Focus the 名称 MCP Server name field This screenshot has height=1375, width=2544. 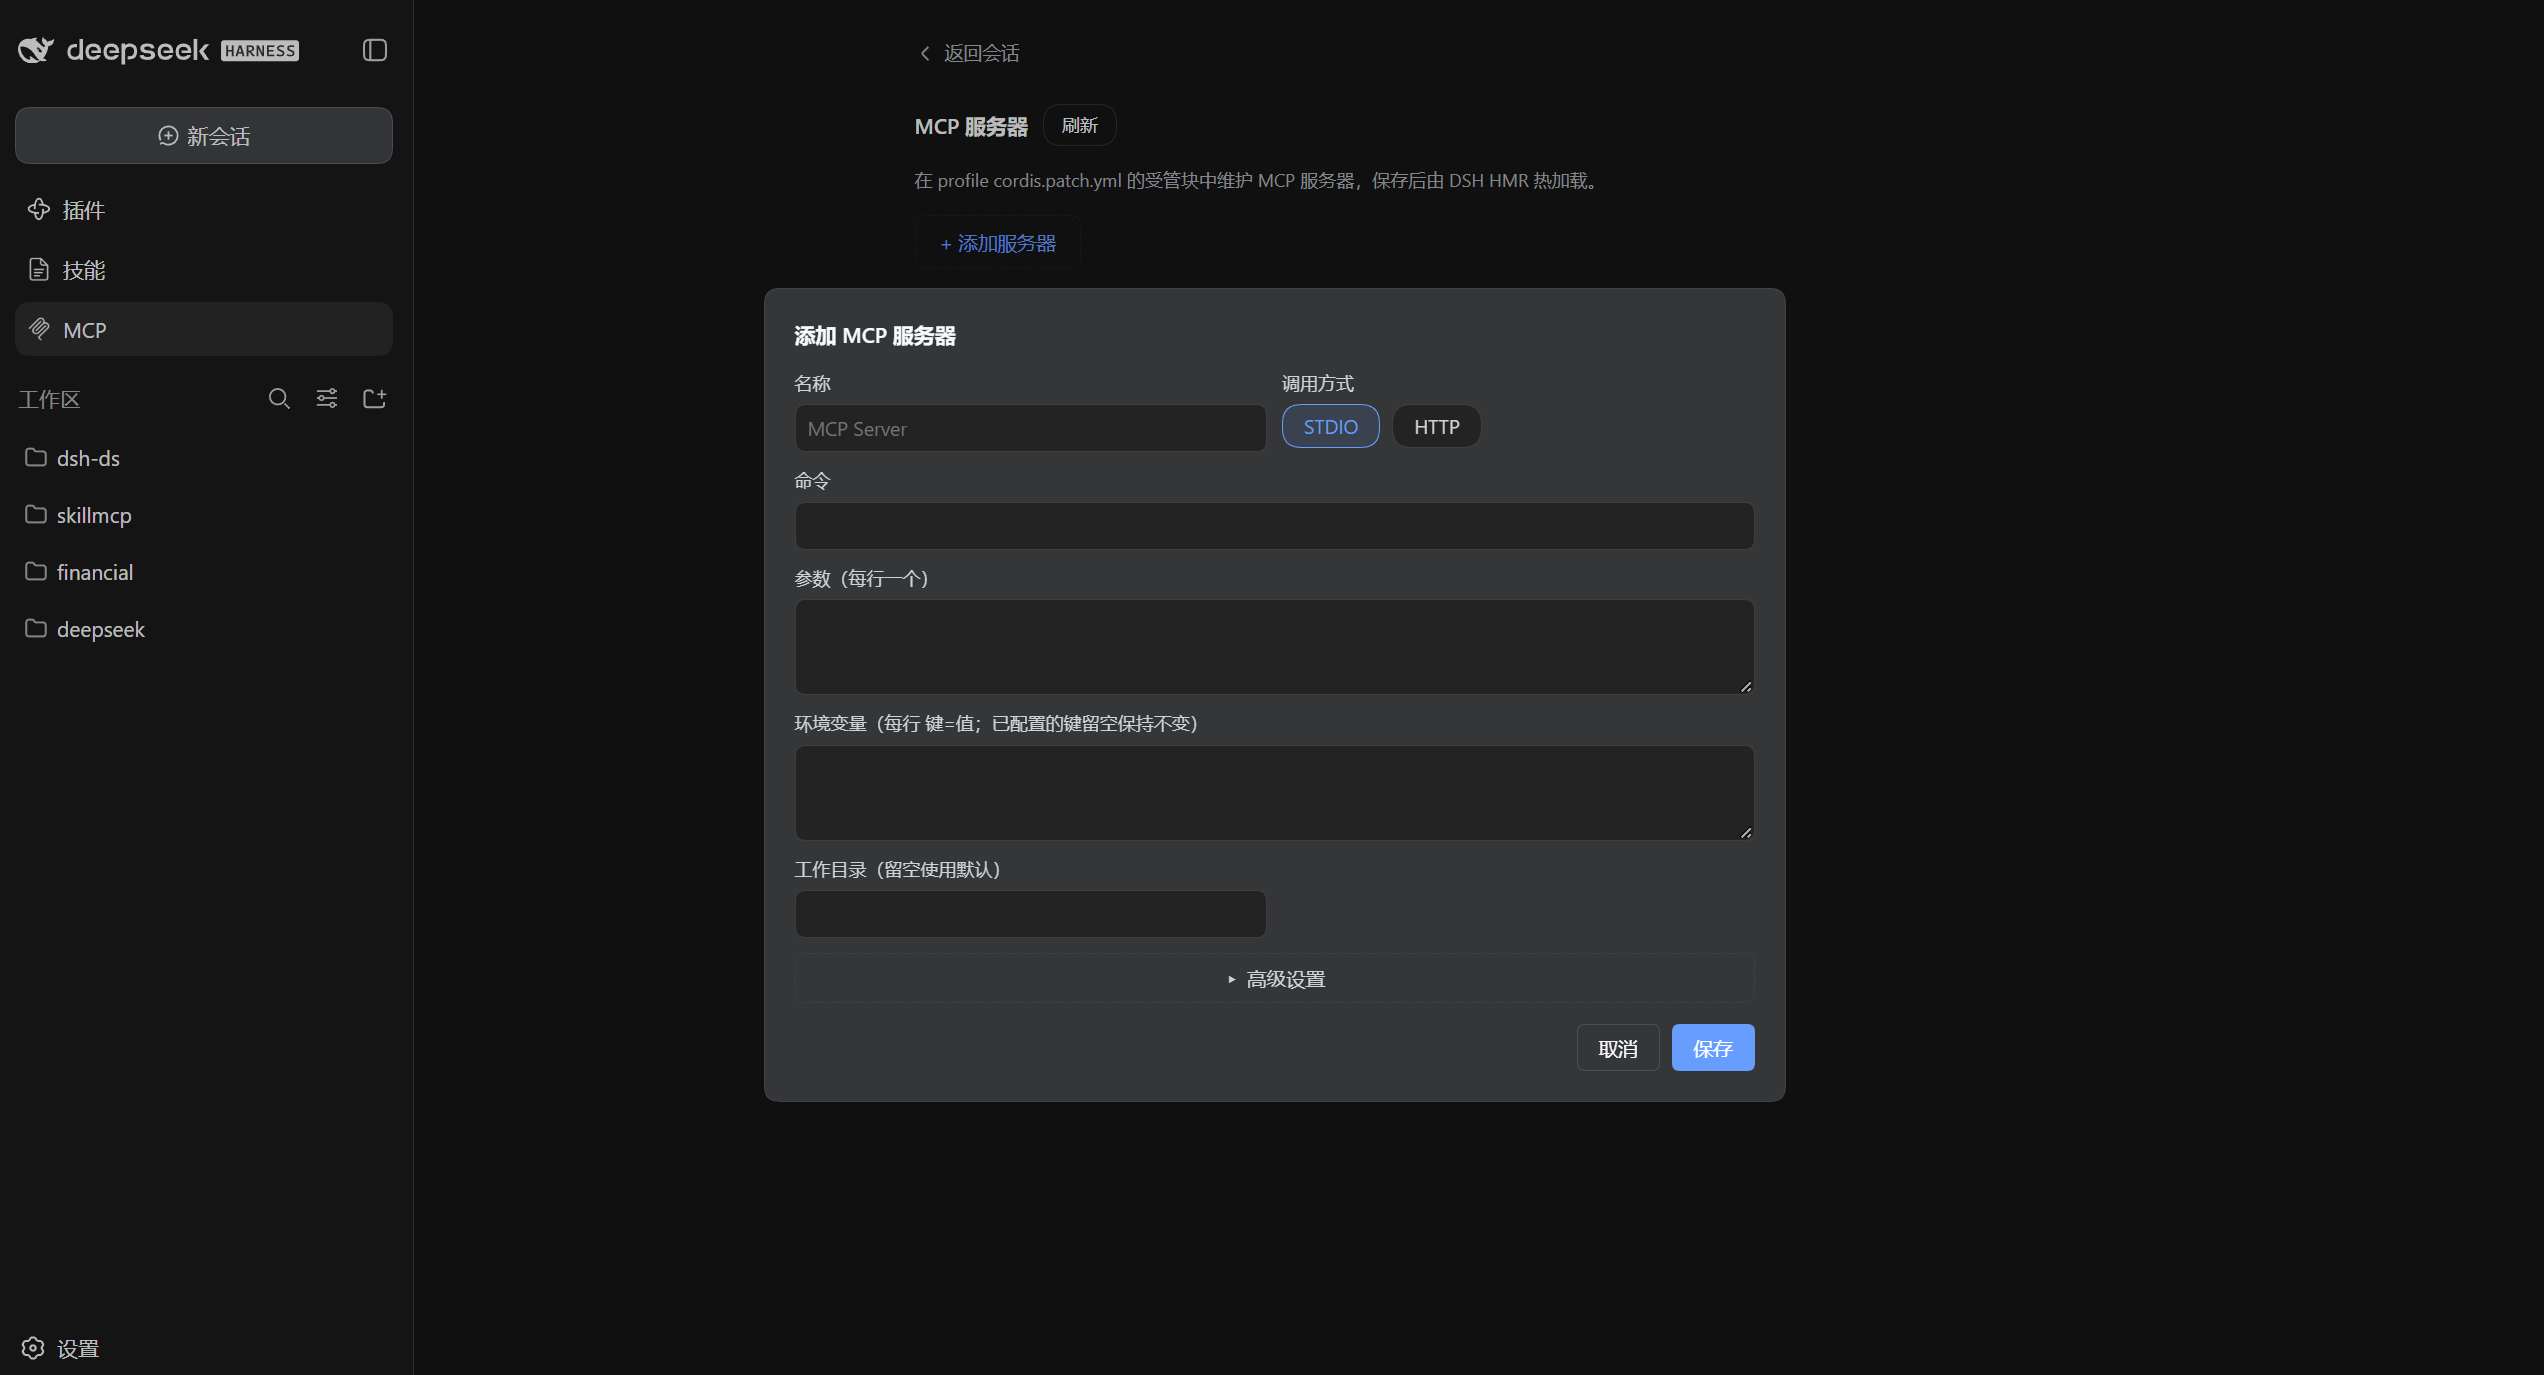coord(1030,428)
